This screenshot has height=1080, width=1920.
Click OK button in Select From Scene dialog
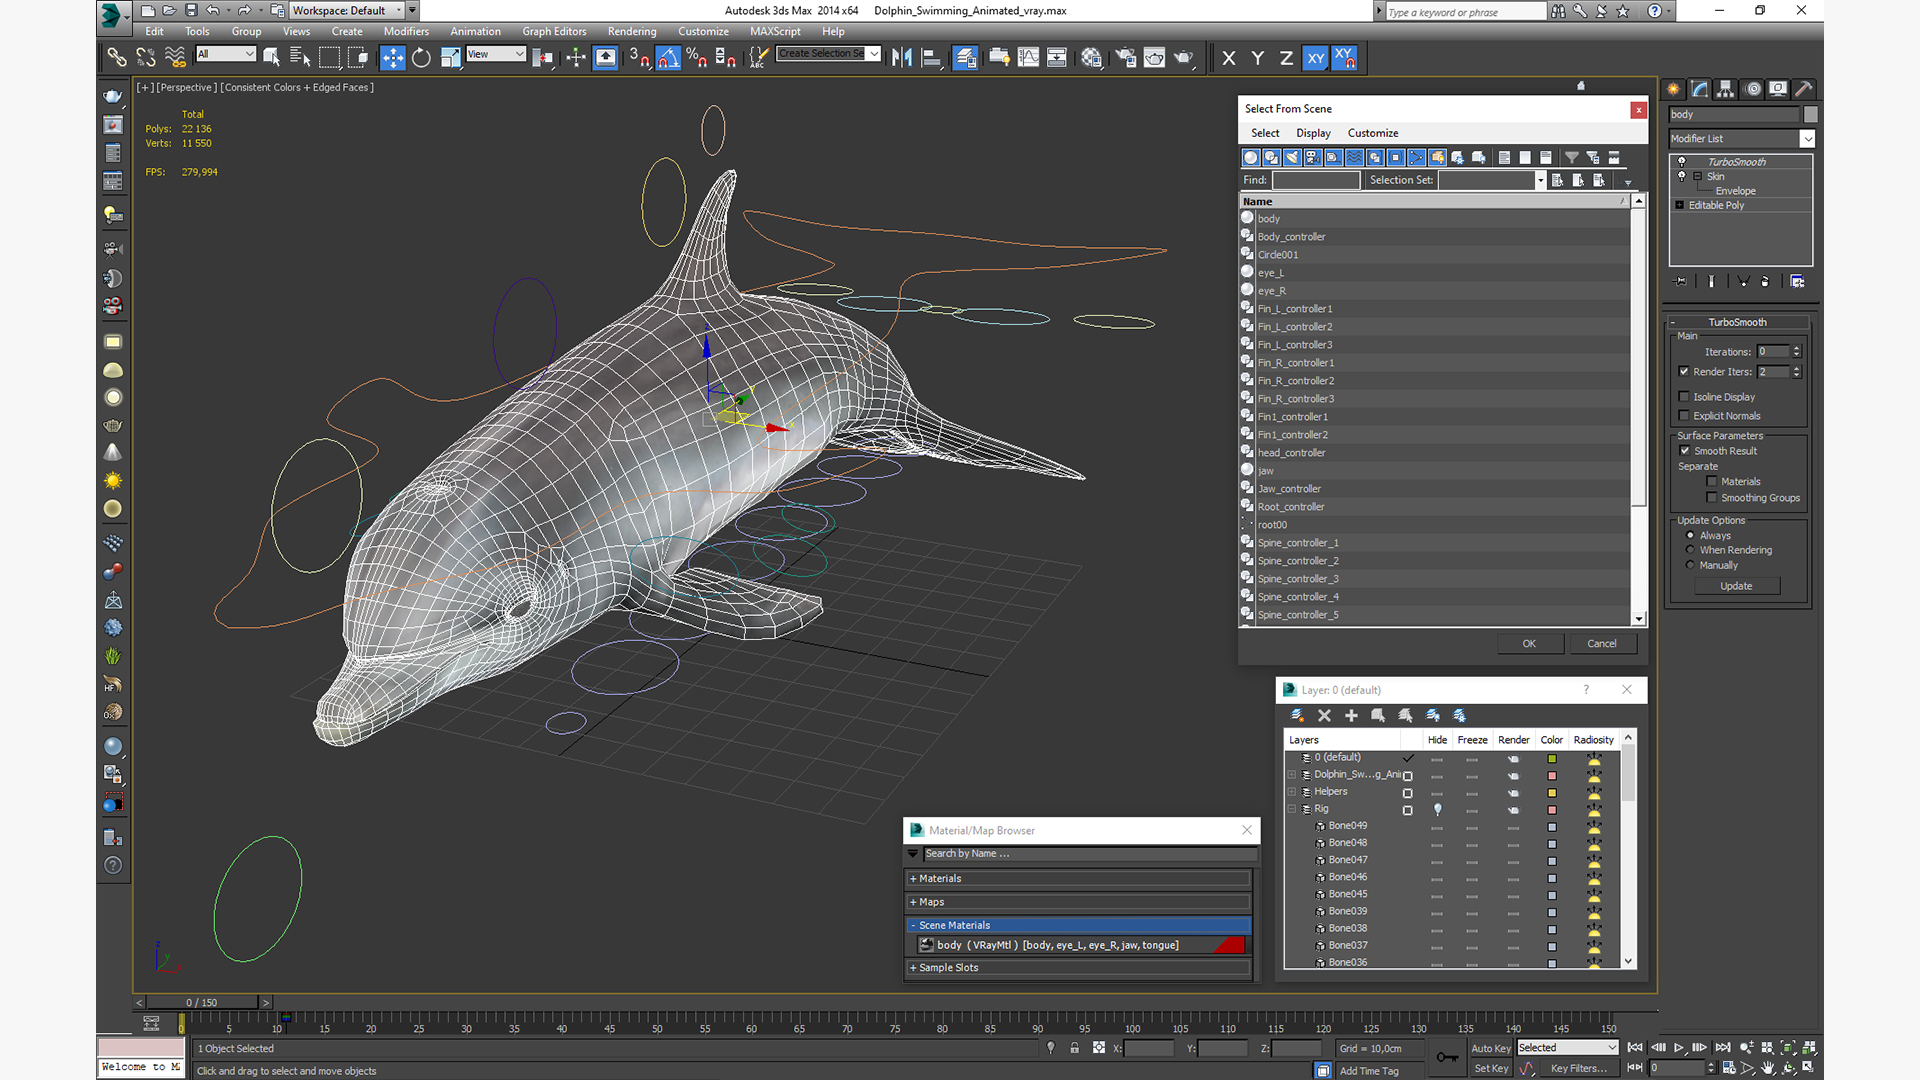tap(1528, 642)
